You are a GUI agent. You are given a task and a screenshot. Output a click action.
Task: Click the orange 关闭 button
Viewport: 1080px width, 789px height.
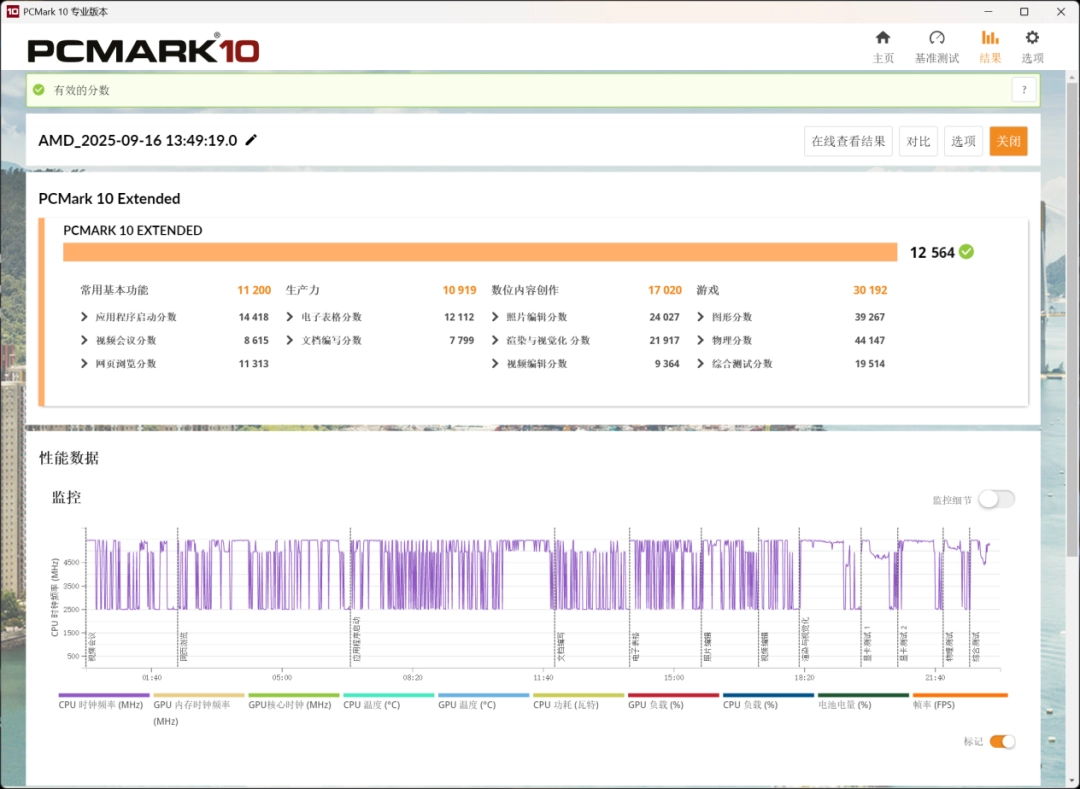[1008, 141]
